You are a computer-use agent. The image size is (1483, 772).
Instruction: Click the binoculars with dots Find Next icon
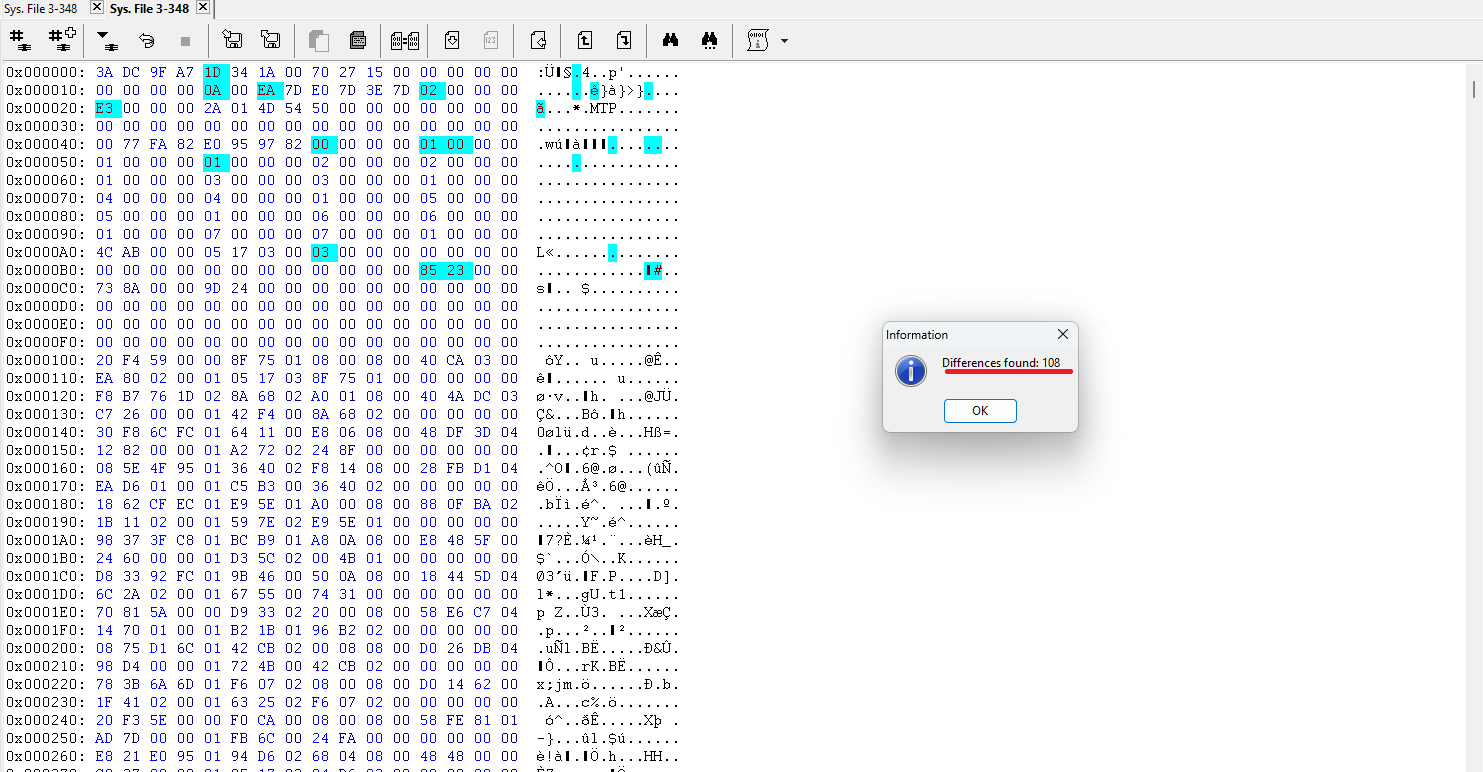tap(710, 40)
